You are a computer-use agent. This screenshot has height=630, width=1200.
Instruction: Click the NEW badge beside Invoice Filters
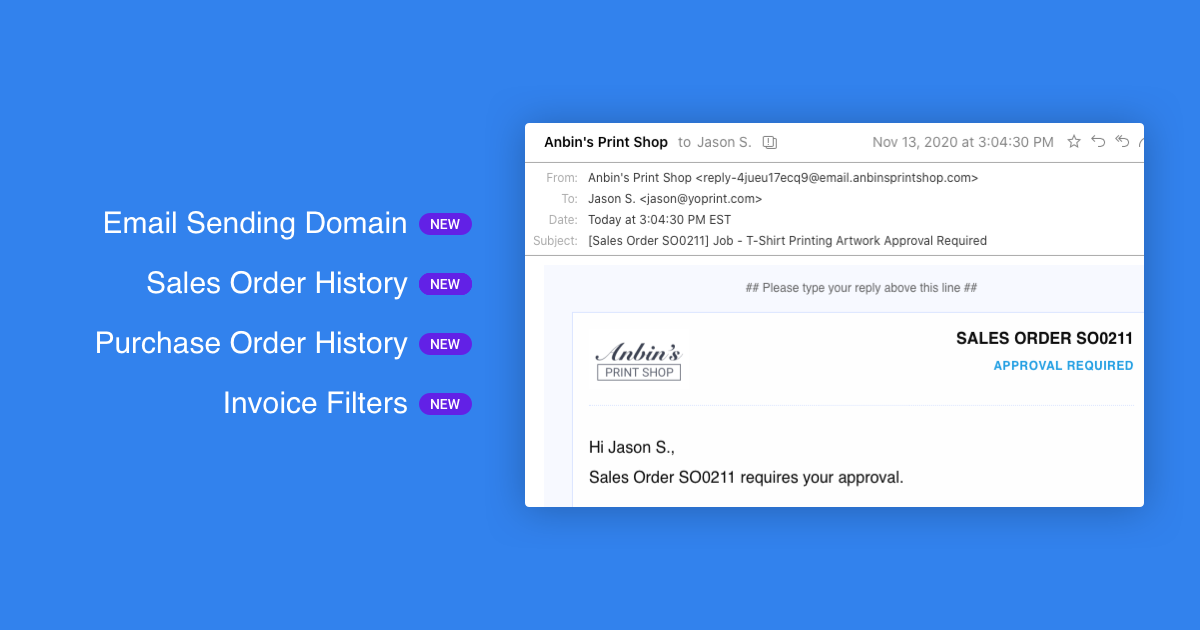point(445,404)
